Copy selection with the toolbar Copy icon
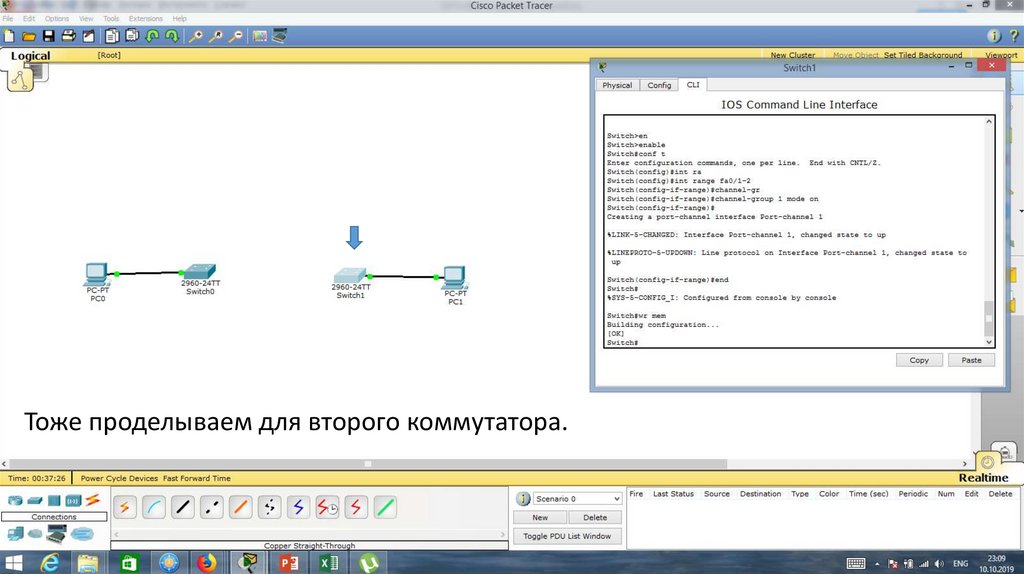The height and width of the screenshot is (574, 1024). click(x=112, y=37)
